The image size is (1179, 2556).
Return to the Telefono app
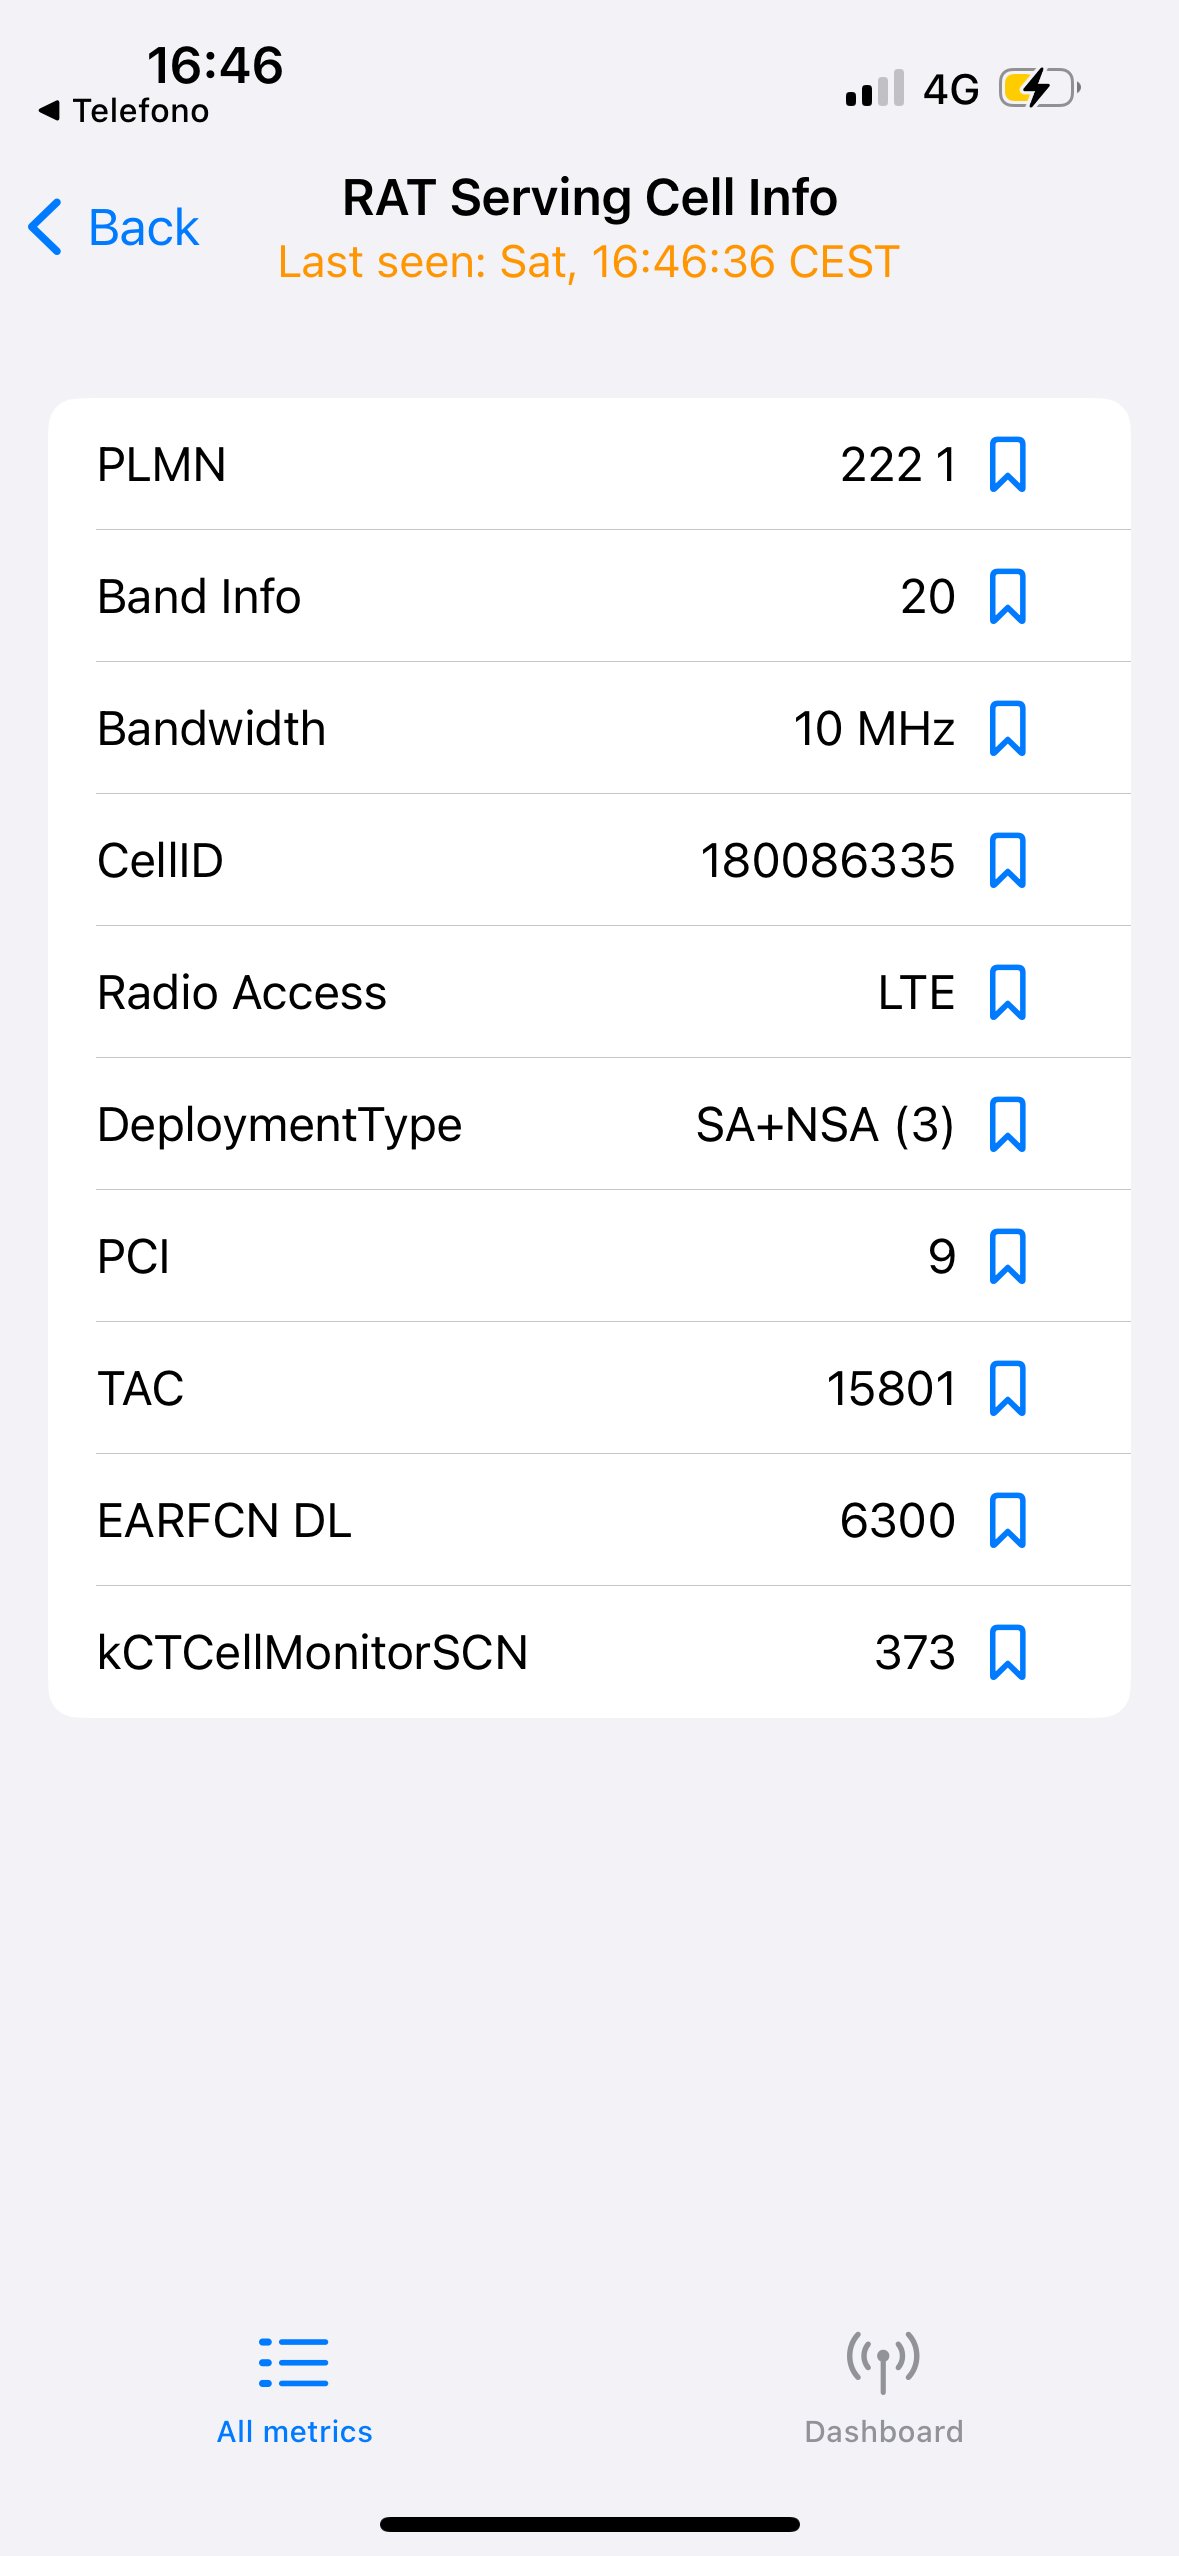pyautogui.click(x=124, y=111)
